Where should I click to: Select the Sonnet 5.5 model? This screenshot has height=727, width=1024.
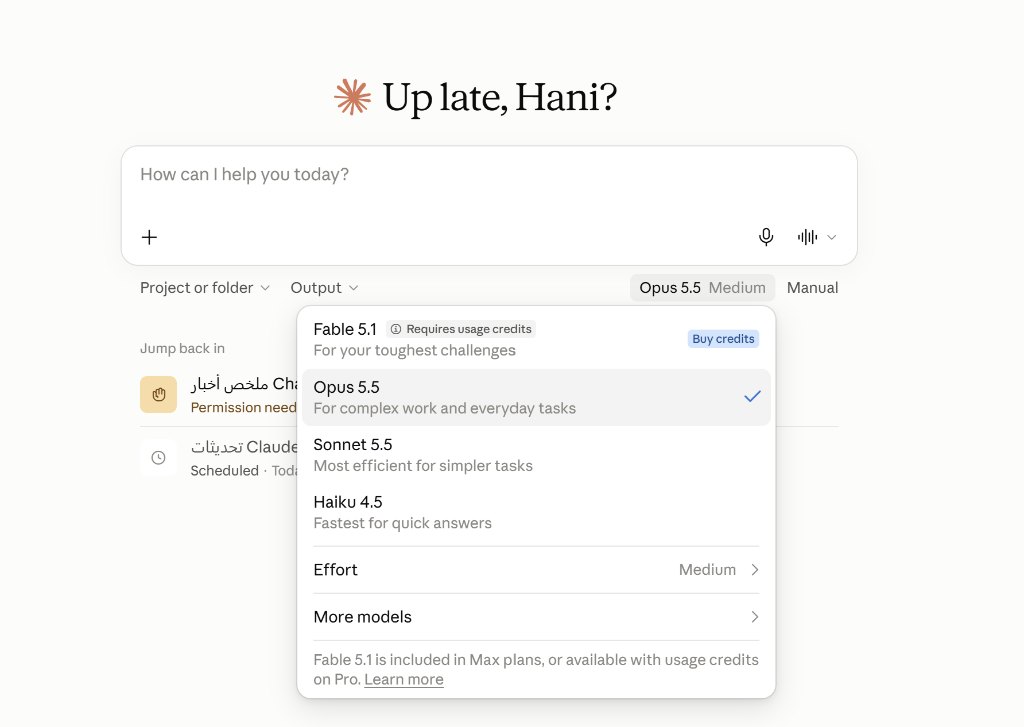pyautogui.click(x=536, y=455)
